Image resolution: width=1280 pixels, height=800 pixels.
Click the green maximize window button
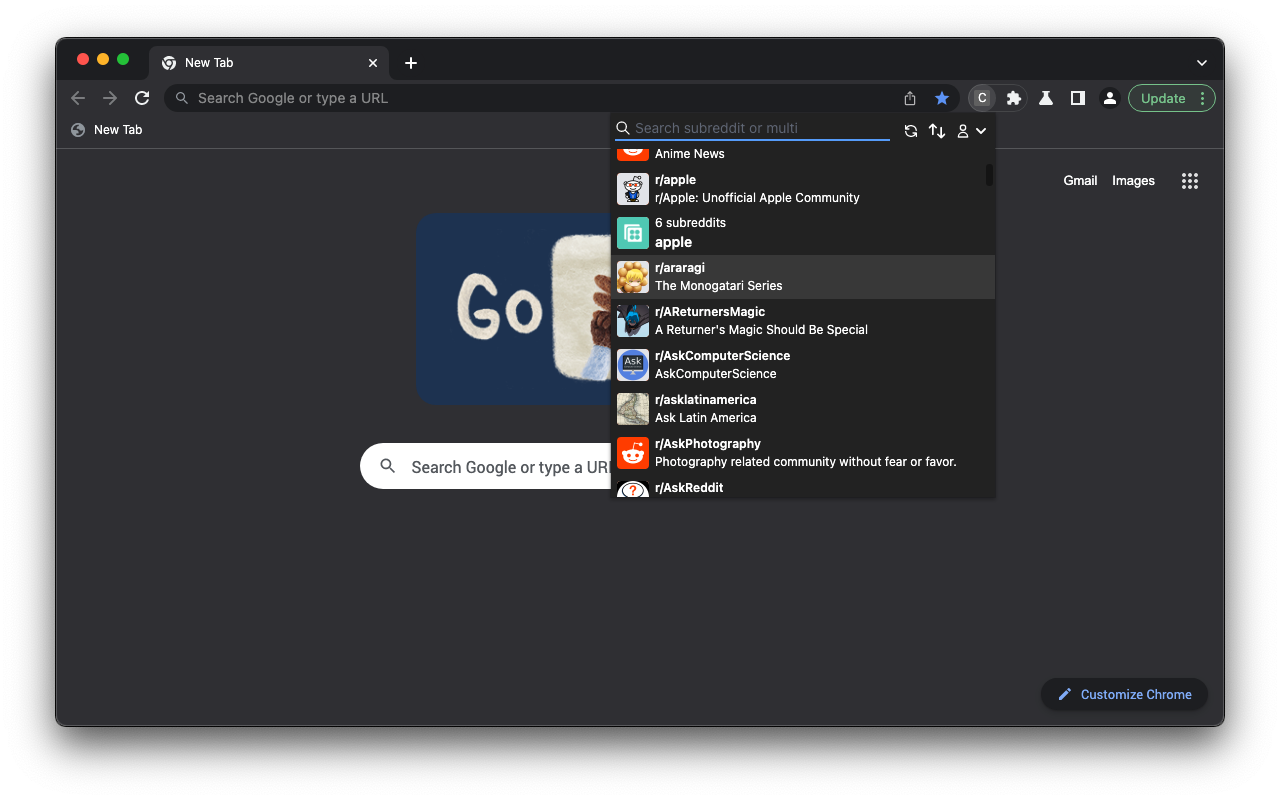point(123,59)
